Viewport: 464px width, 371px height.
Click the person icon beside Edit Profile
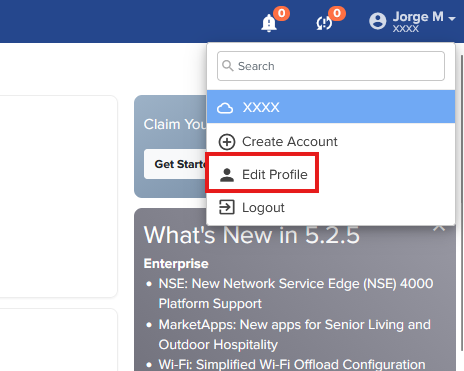227,175
